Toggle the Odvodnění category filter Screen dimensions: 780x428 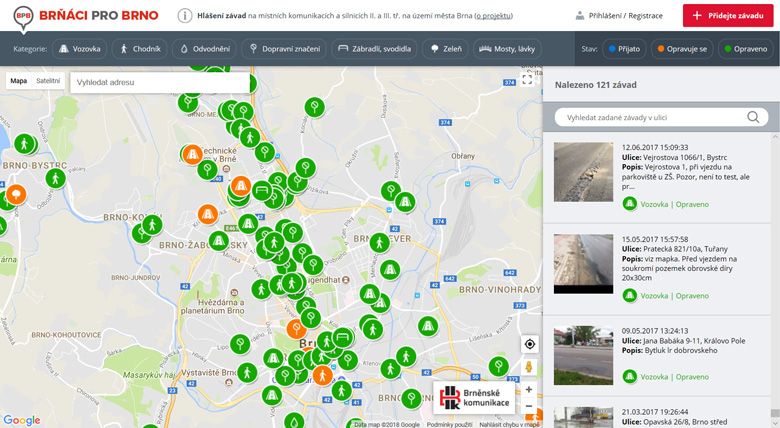point(205,49)
